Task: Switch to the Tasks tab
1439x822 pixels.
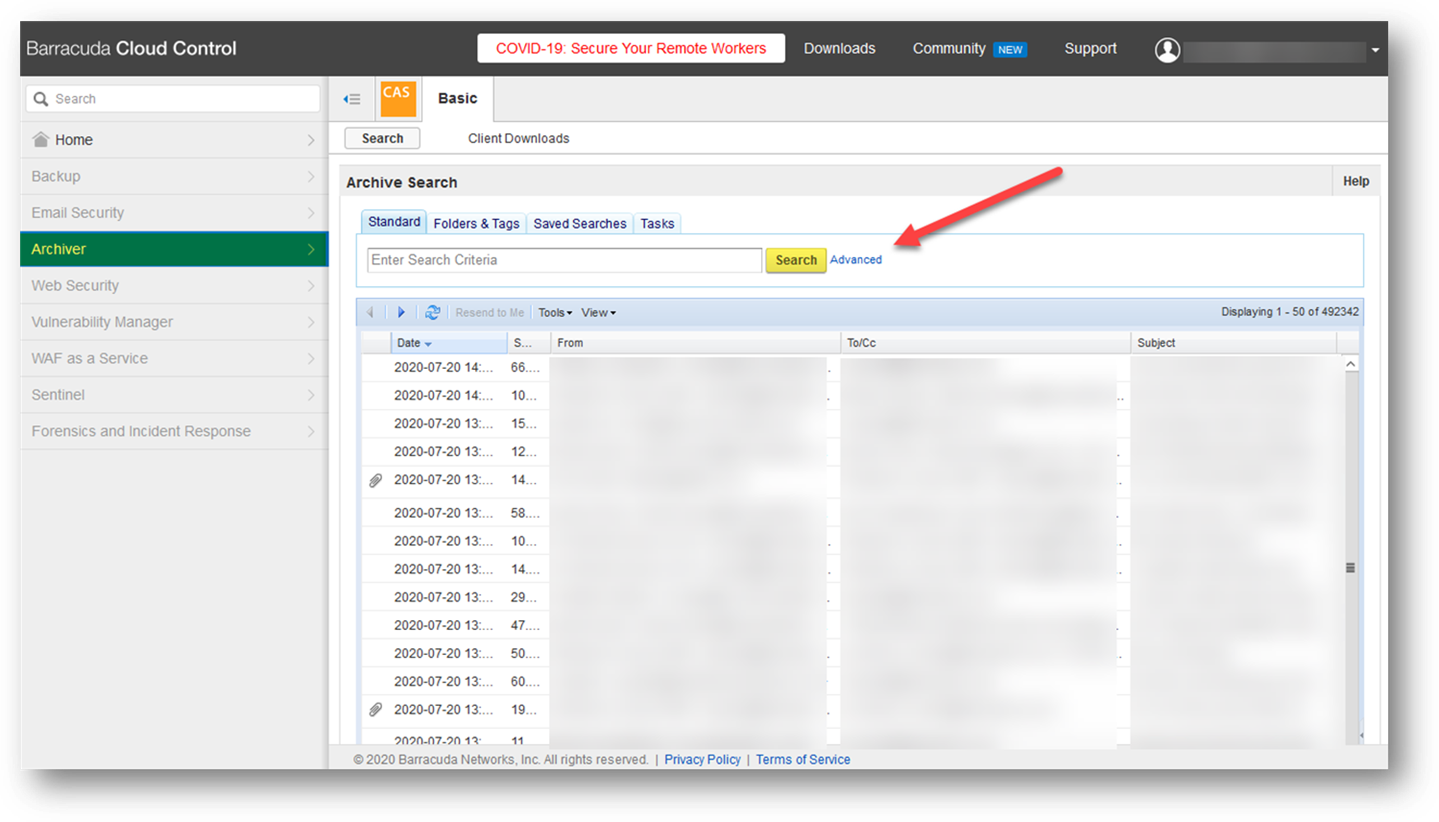Action: click(657, 224)
